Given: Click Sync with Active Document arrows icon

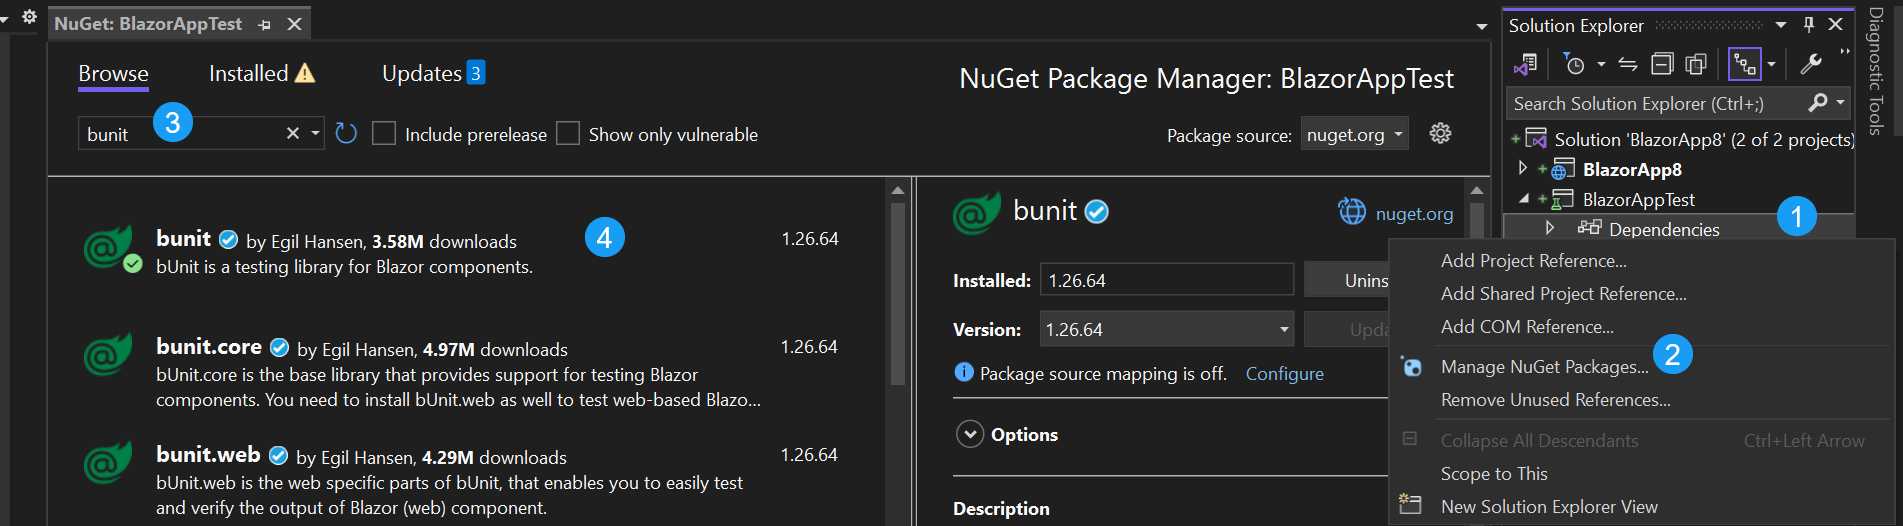Looking at the screenshot, I should [1628, 65].
